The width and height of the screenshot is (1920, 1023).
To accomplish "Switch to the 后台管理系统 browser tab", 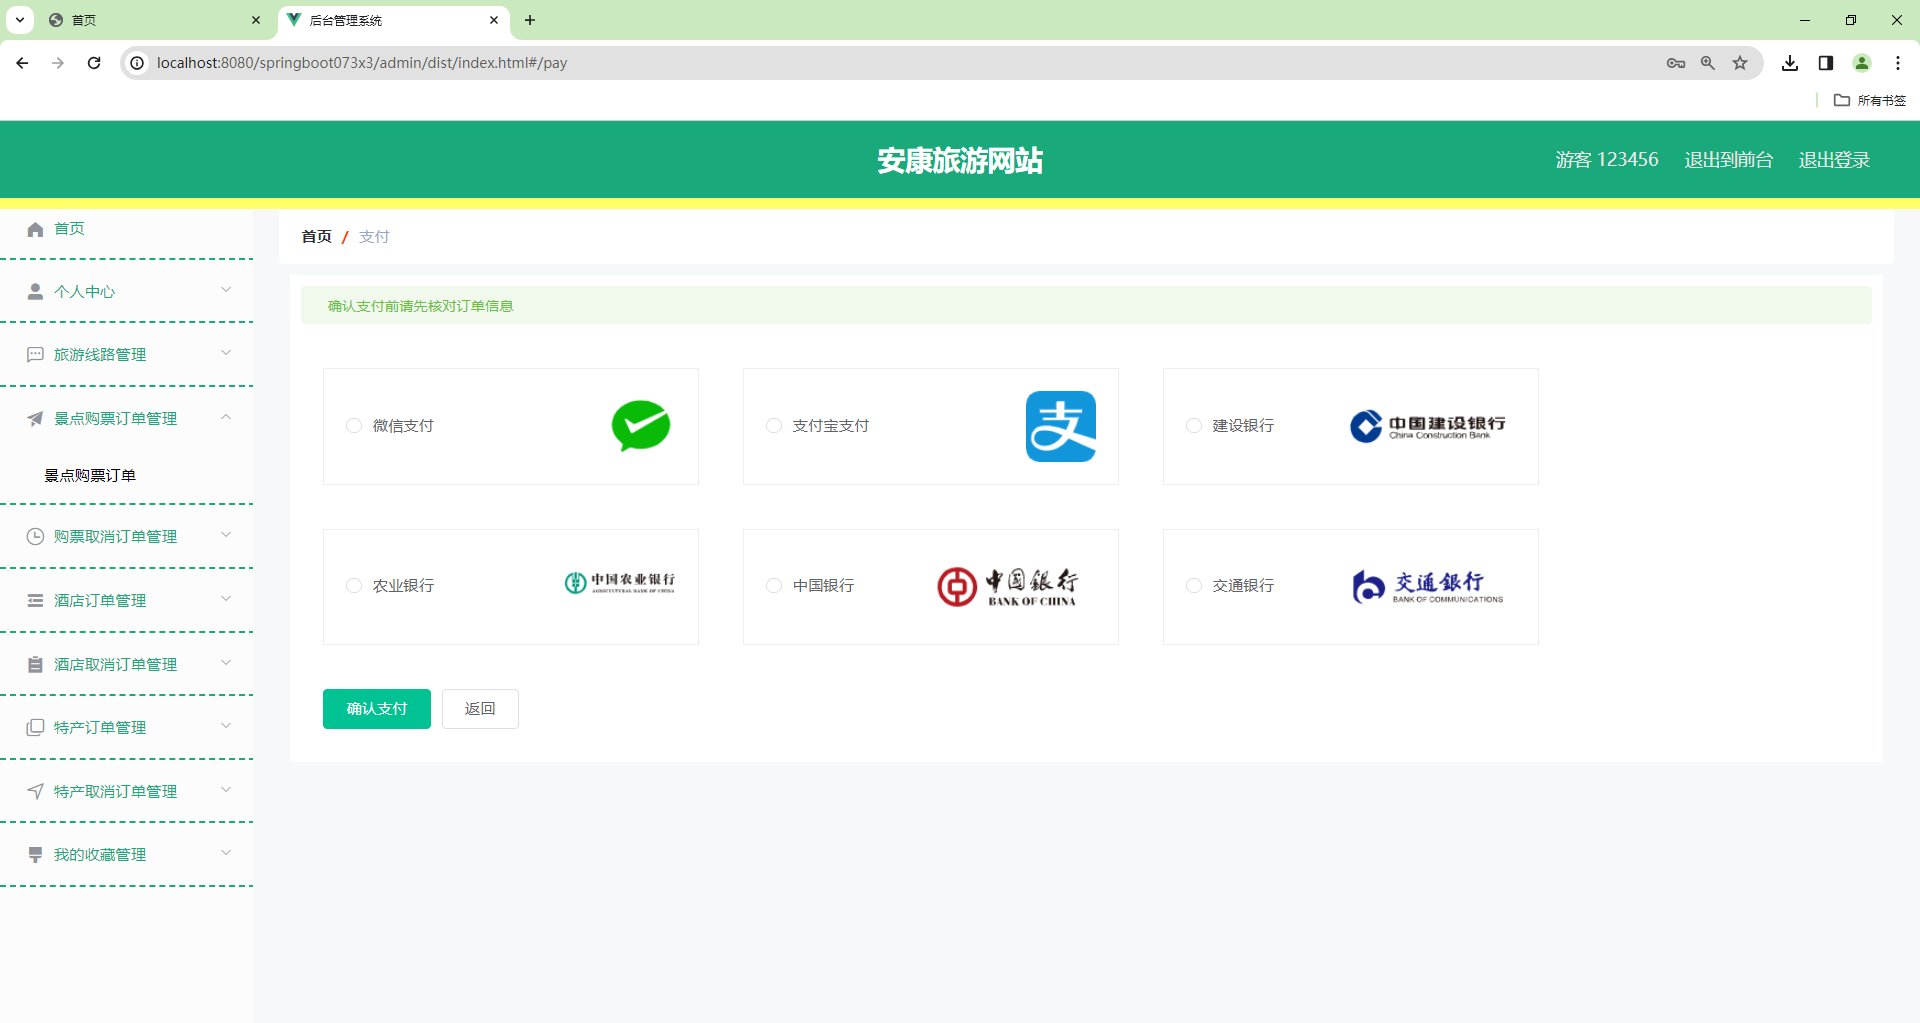I will (393, 20).
